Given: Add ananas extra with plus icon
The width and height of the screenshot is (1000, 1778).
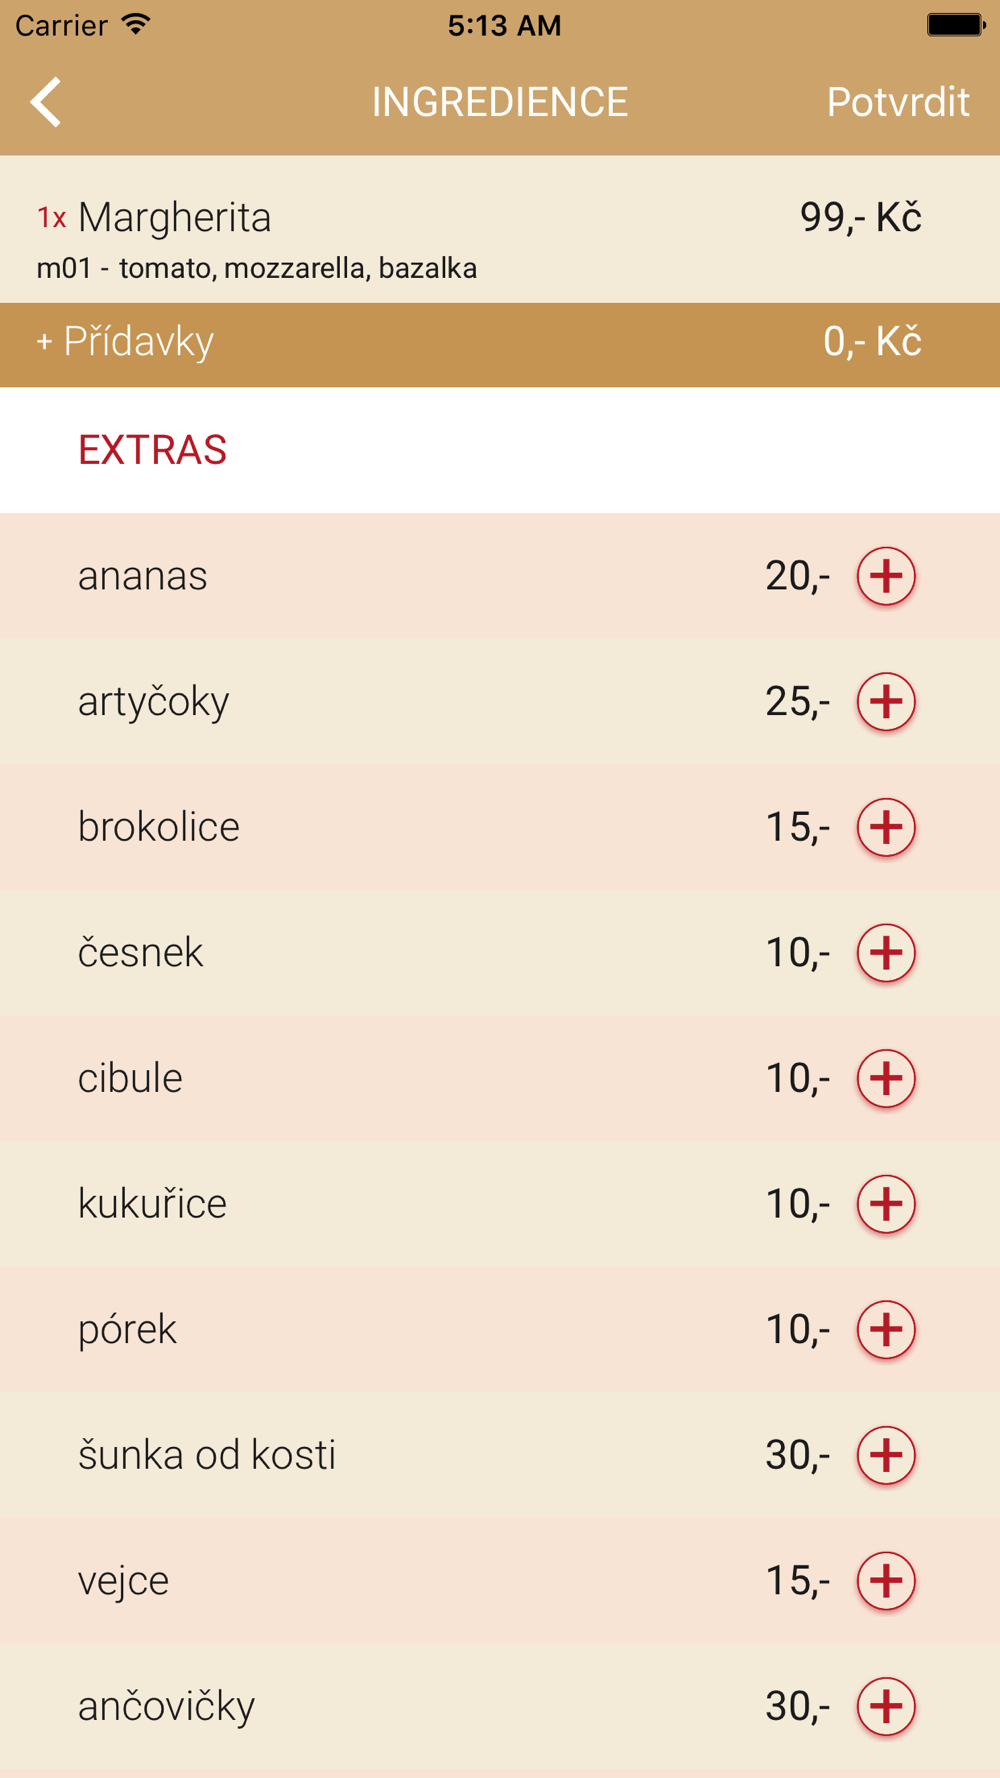Looking at the screenshot, I should (886, 576).
